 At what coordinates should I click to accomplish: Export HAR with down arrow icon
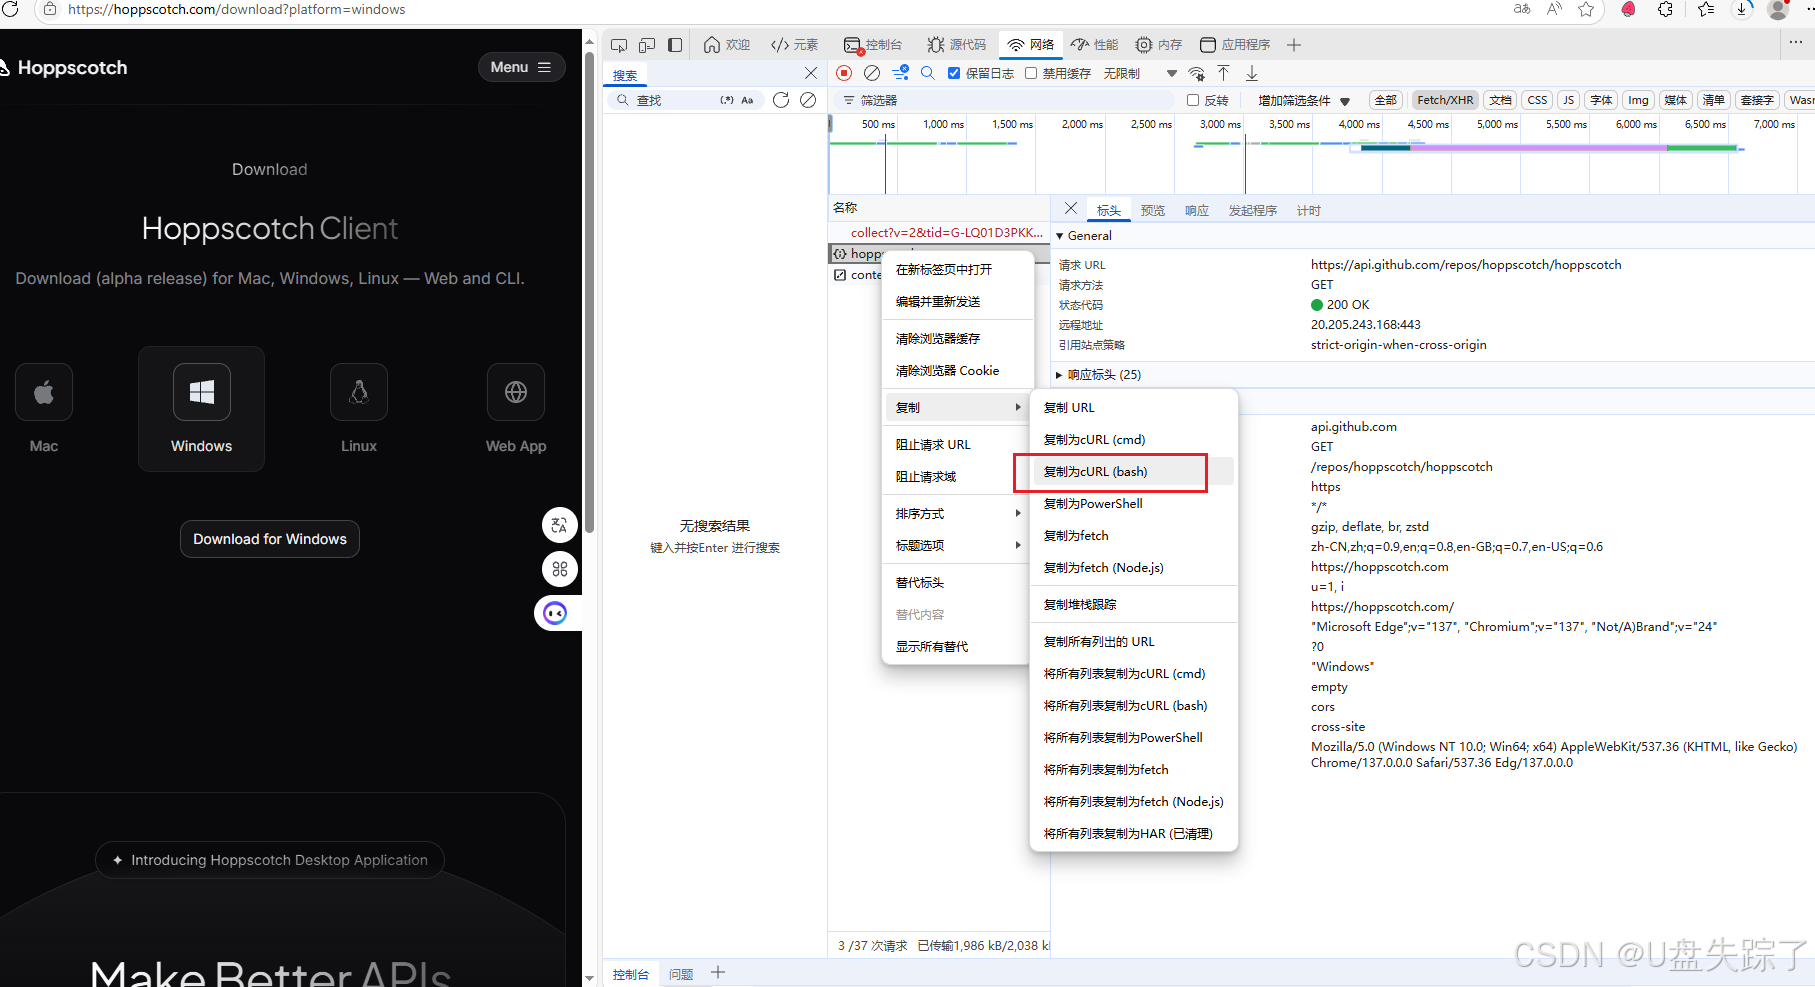click(x=1252, y=73)
